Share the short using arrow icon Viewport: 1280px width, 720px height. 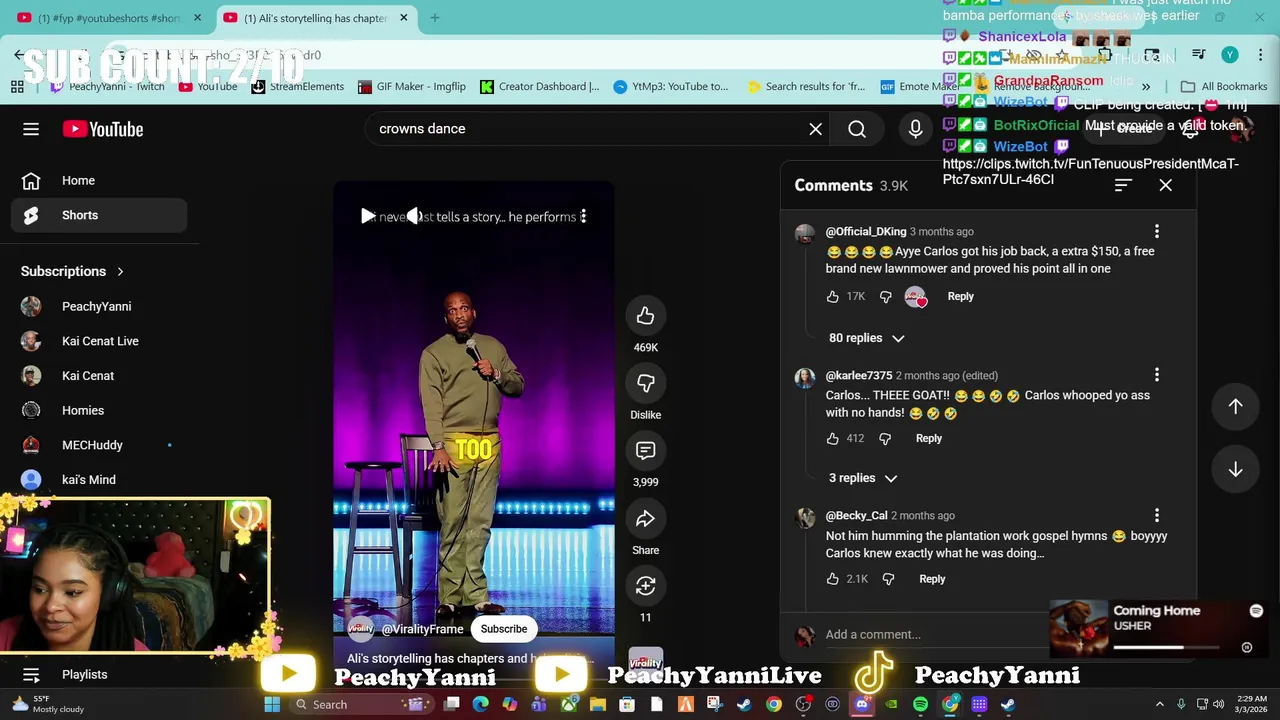tap(645, 518)
